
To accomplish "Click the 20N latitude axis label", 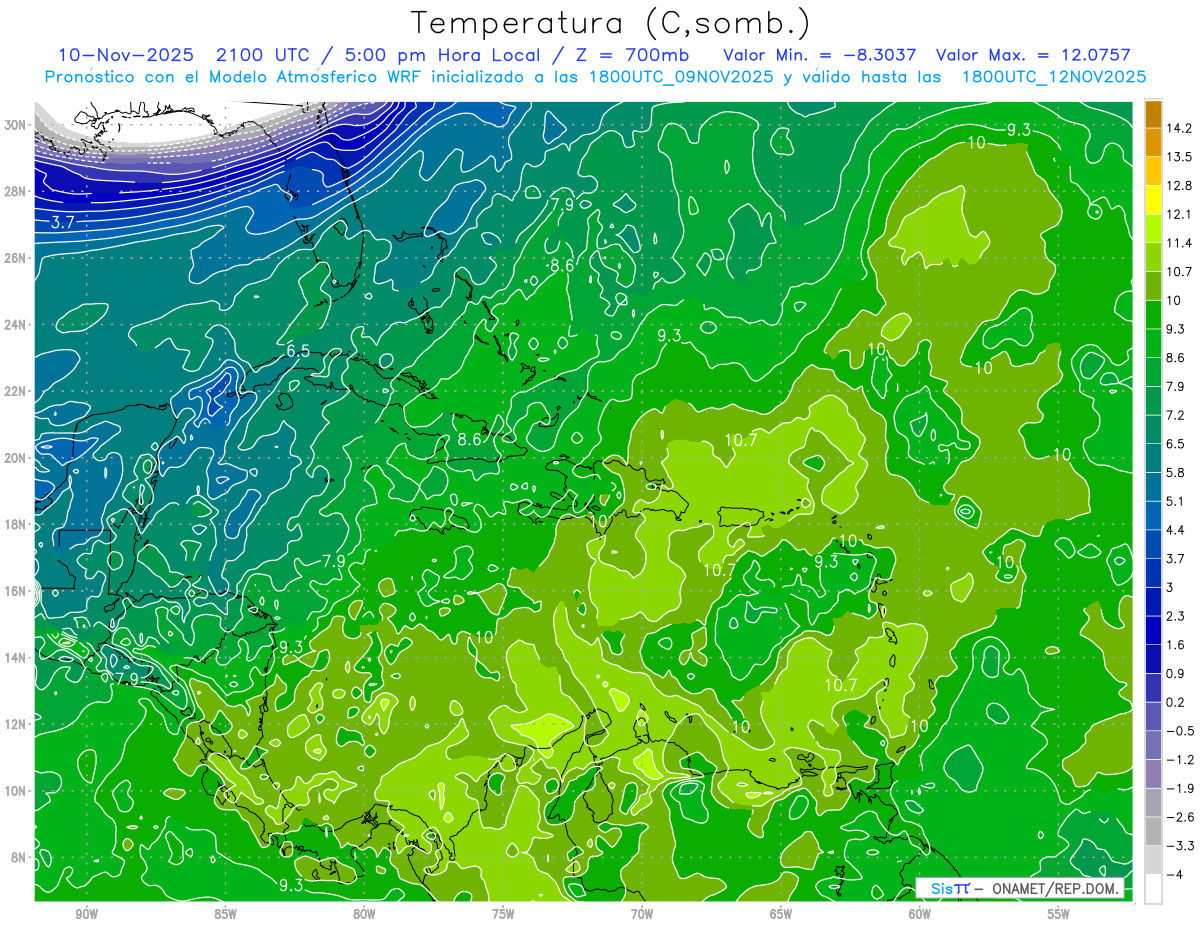I will tap(16, 458).
